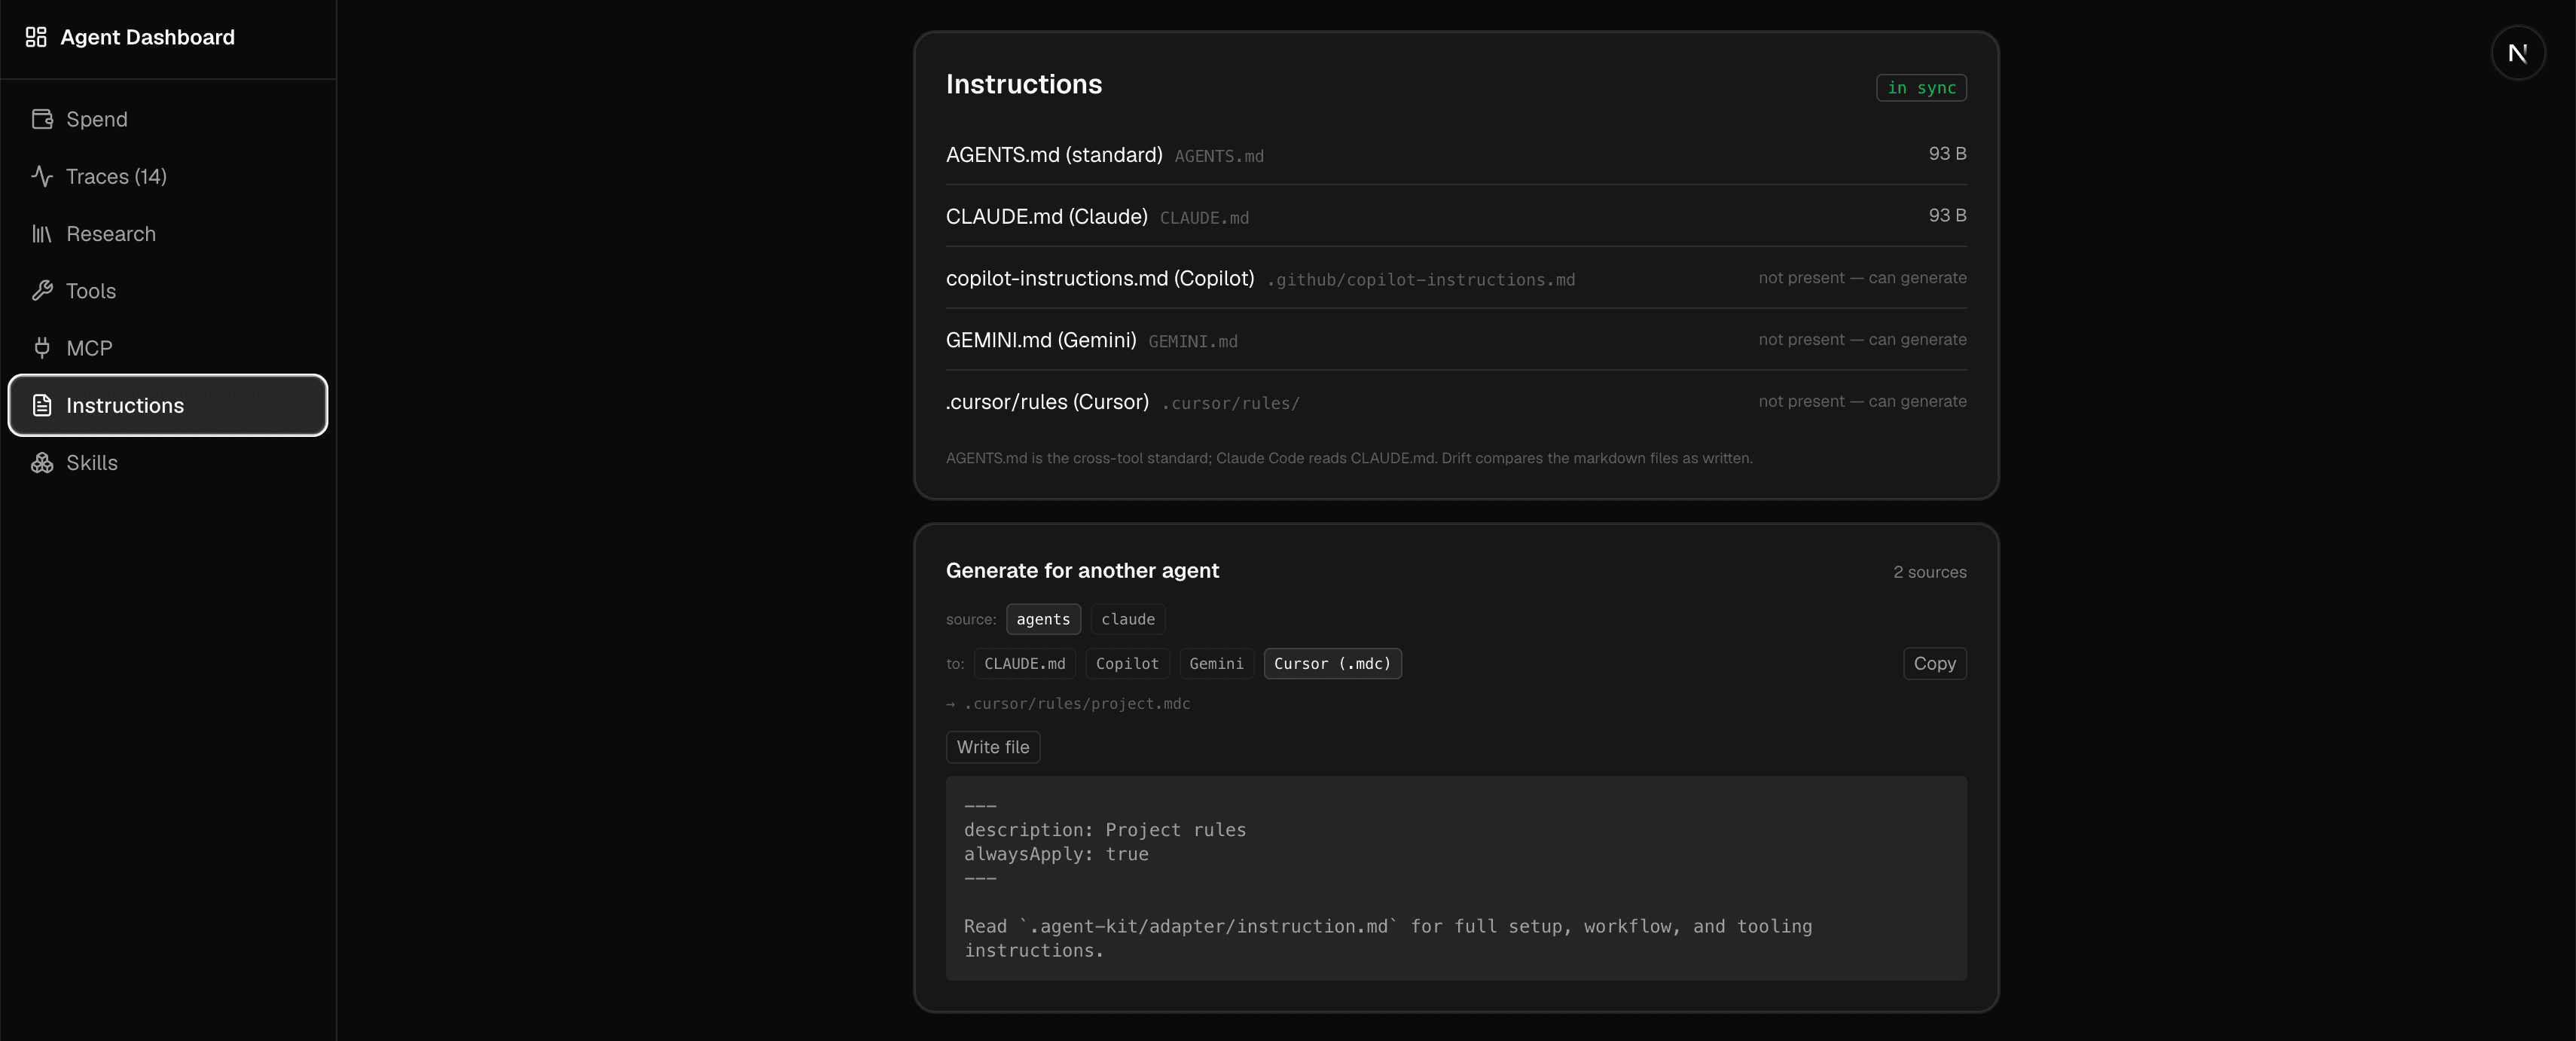Open the MCP page

click(x=168, y=348)
